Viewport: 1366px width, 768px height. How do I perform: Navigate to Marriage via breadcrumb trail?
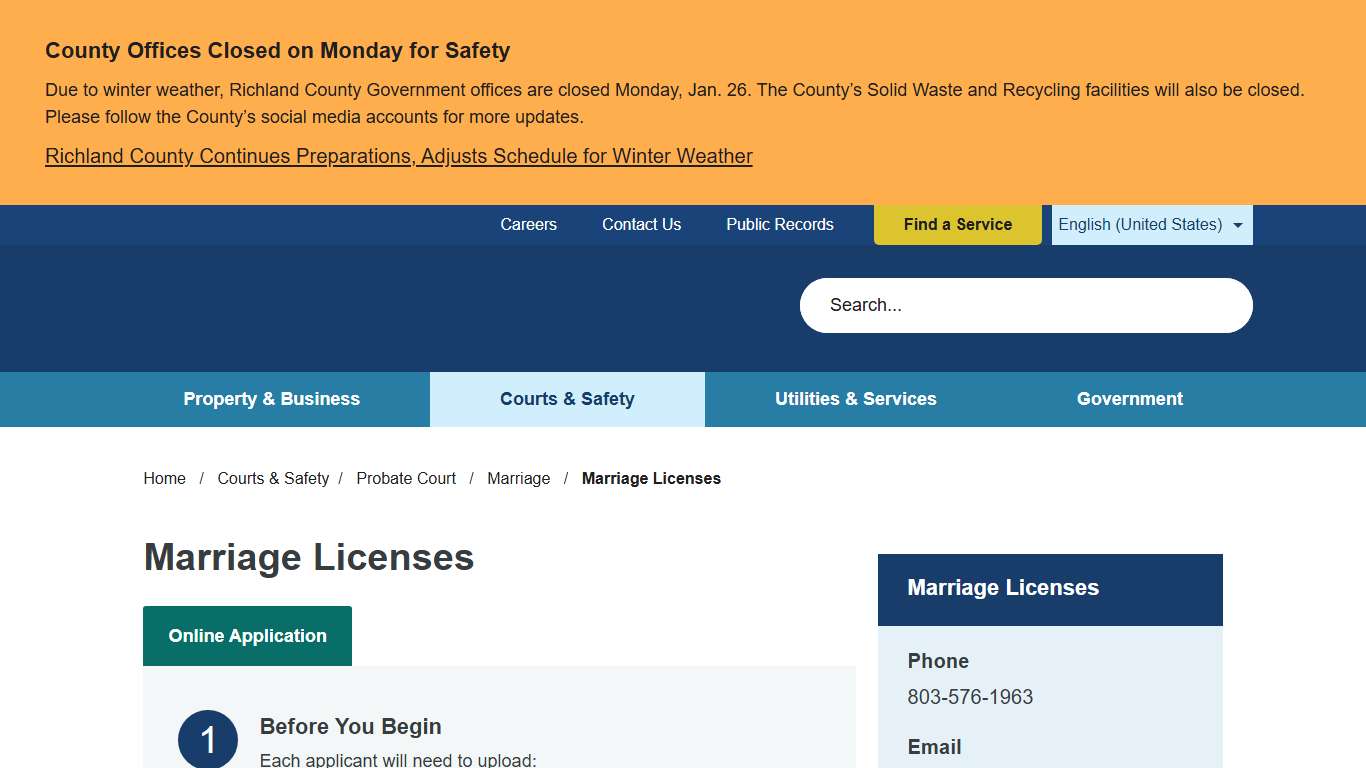[518, 478]
